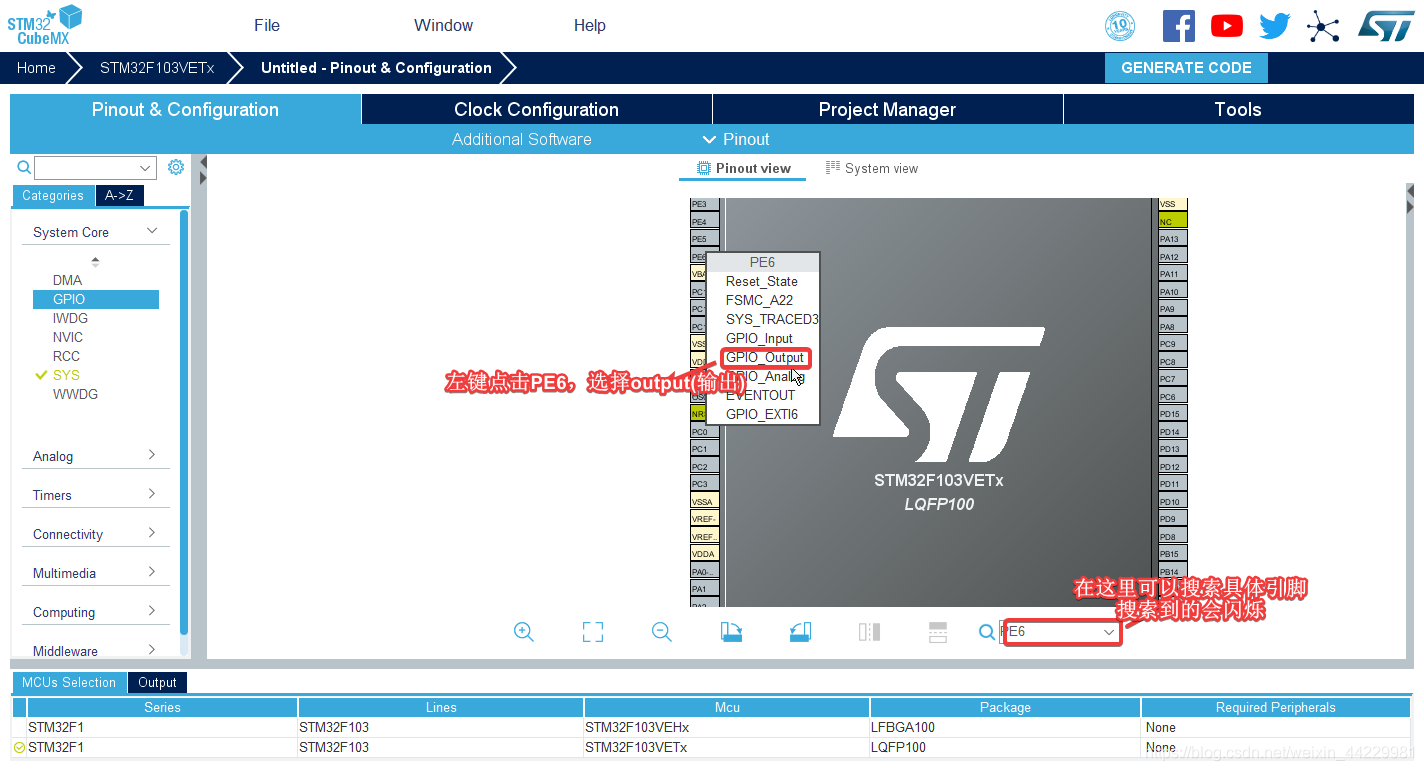The width and height of the screenshot is (1424, 771).
Task: Select NVIC under System Core
Action: 68,337
